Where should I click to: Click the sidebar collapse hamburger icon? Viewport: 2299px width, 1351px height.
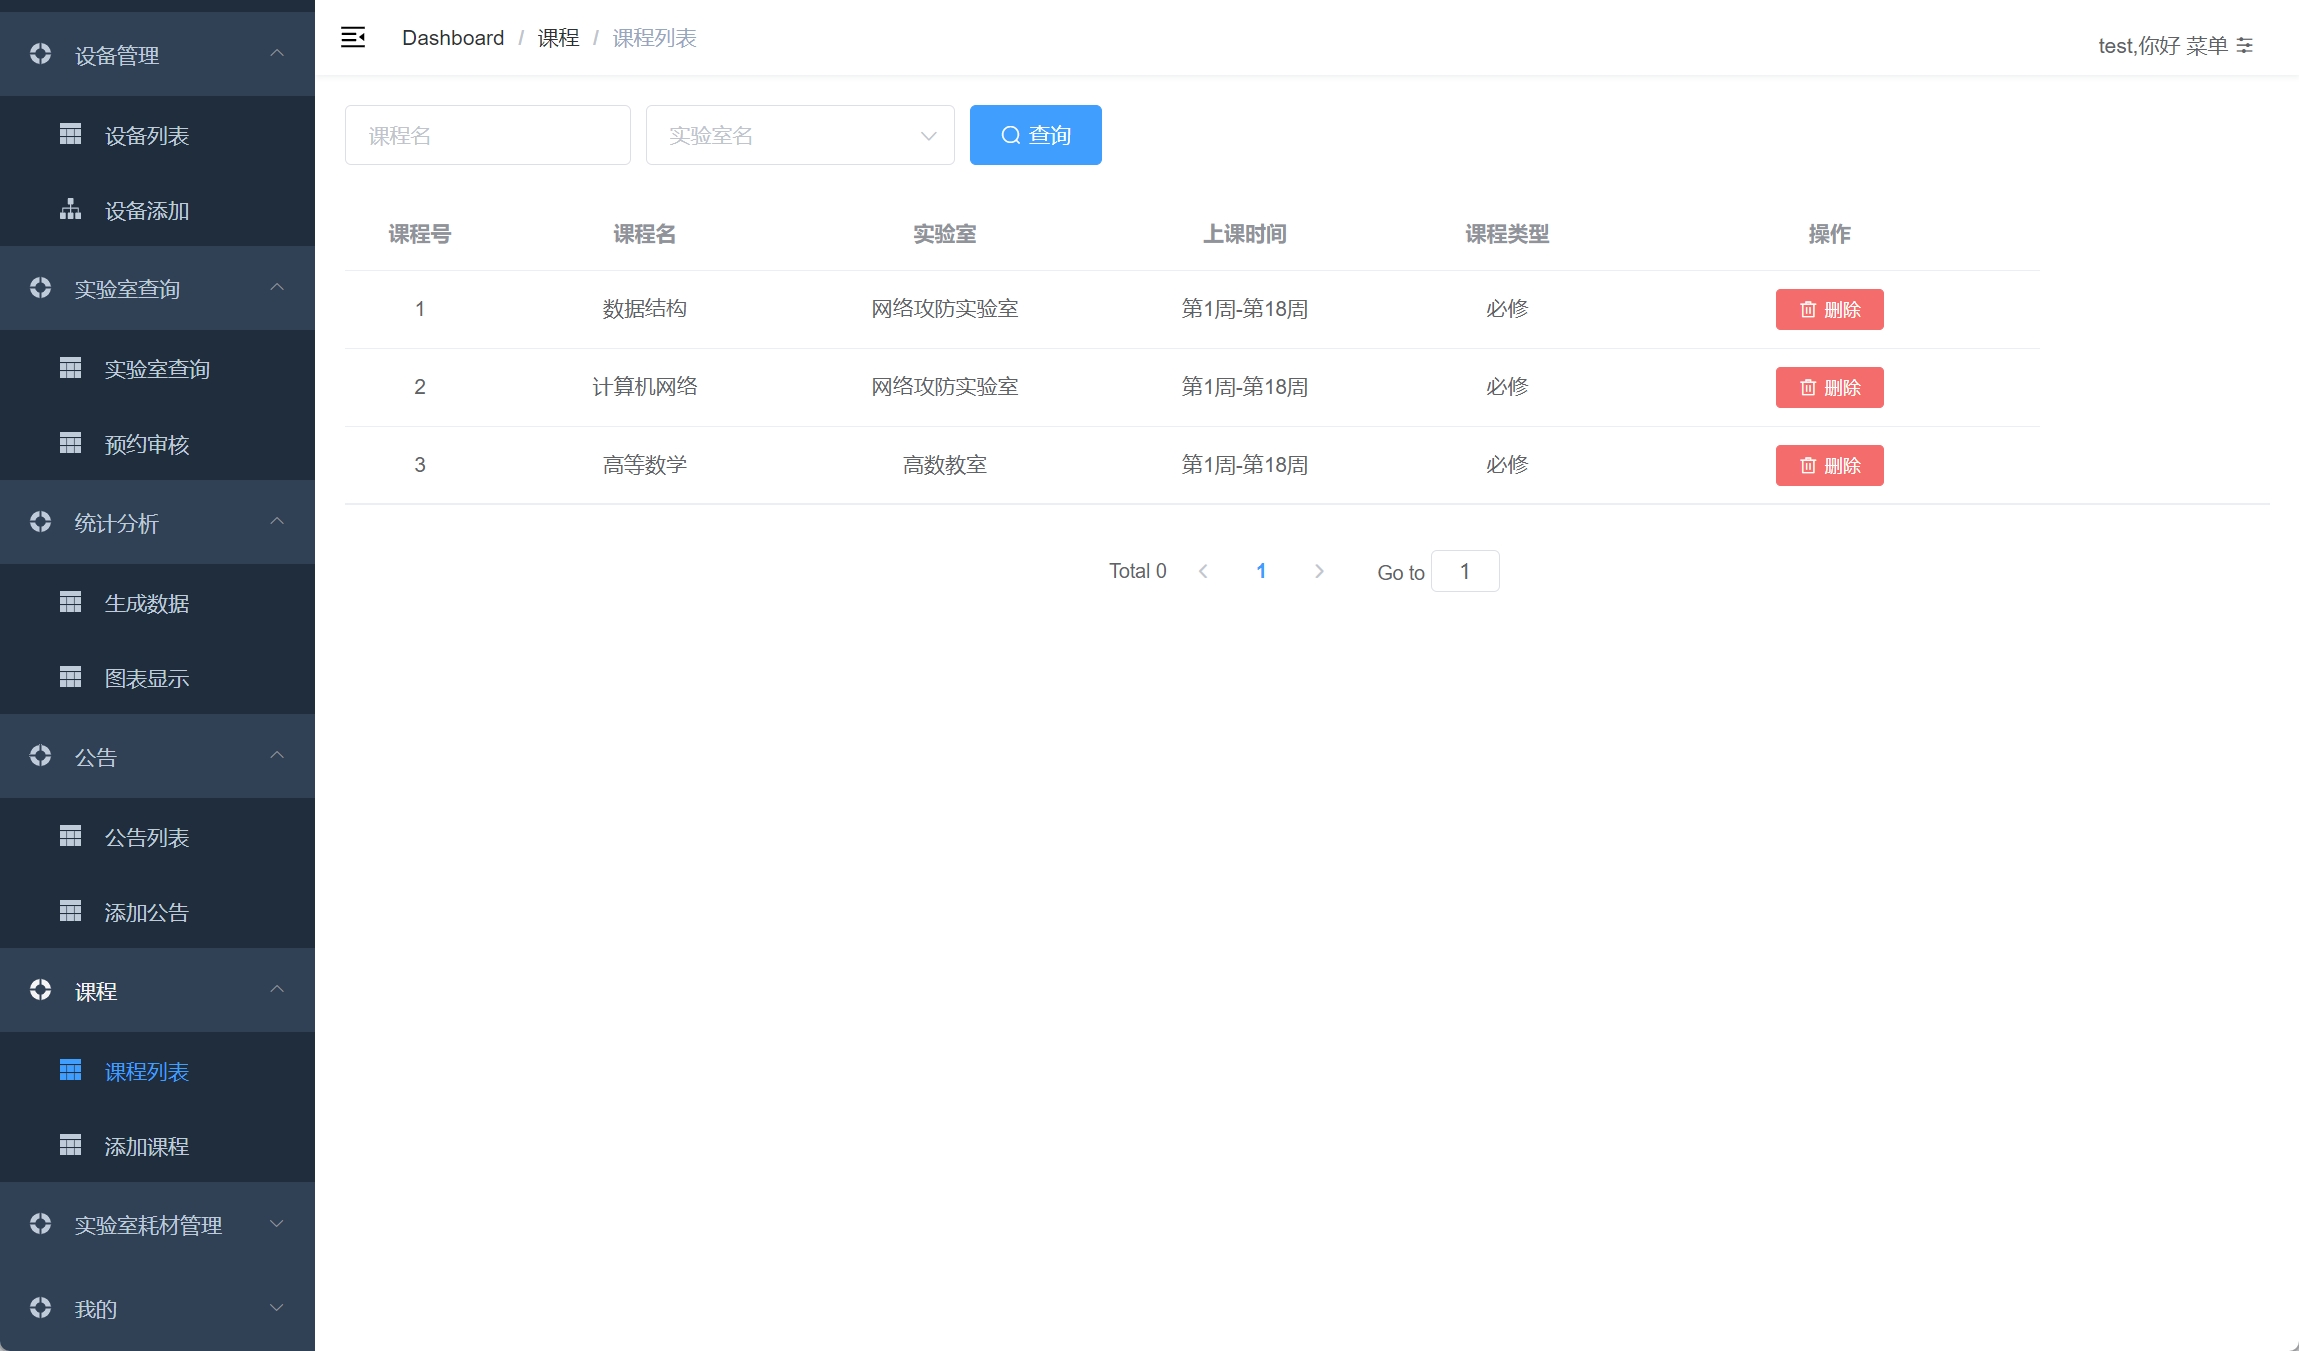pyautogui.click(x=353, y=38)
